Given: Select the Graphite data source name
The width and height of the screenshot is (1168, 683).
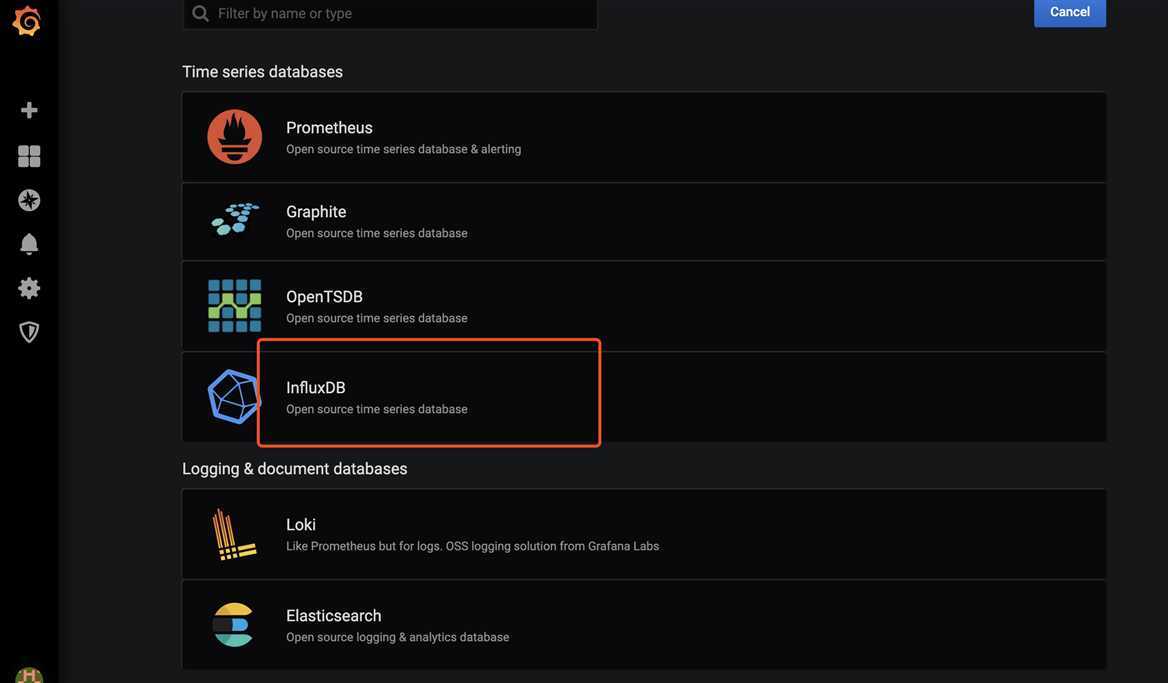Looking at the screenshot, I should (316, 212).
